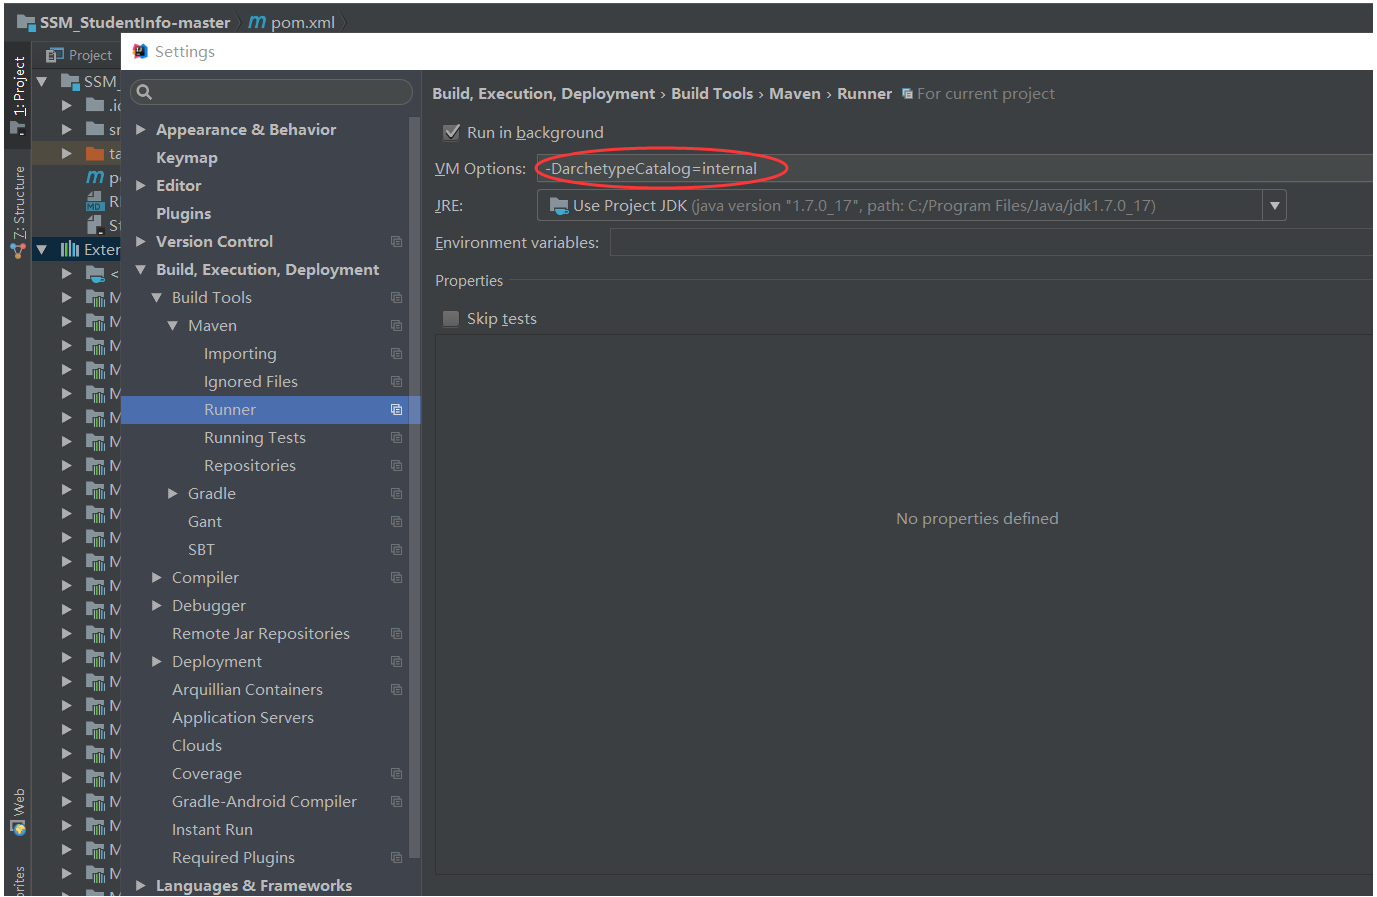Click project-level icon beside Coverage
This screenshot has height=897, width=1377.
click(396, 774)
